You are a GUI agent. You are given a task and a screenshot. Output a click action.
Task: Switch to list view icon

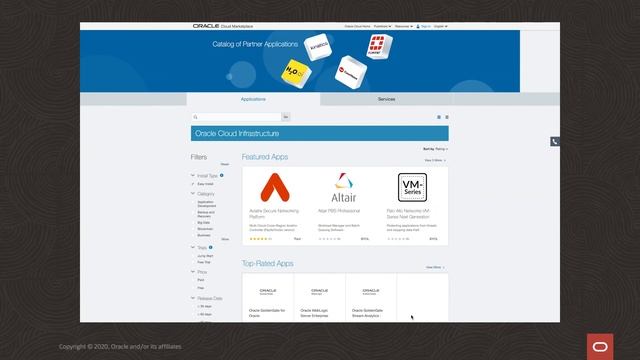pyautogui.click(x=447, y=117)
